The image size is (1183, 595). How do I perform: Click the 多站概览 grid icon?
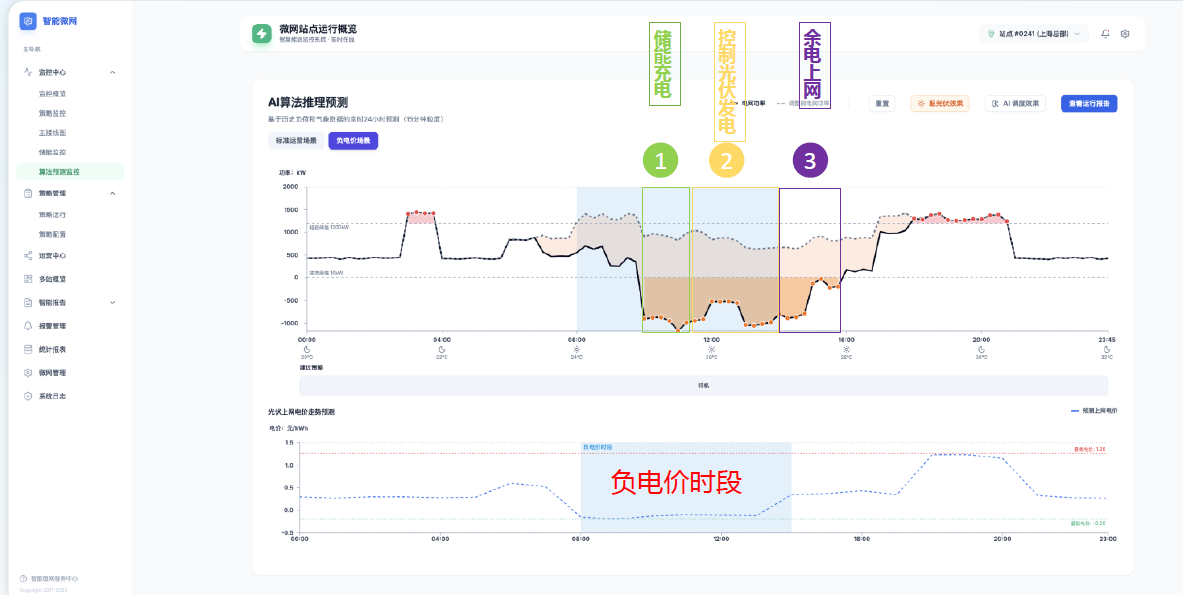point(28,279)
